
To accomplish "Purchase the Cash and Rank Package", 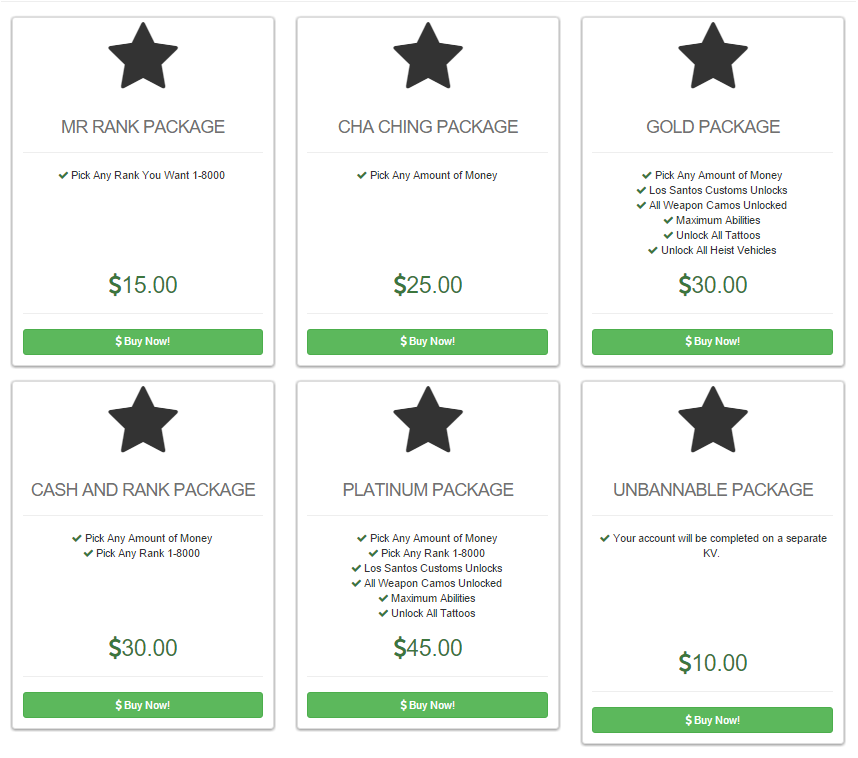I will 143,705.
